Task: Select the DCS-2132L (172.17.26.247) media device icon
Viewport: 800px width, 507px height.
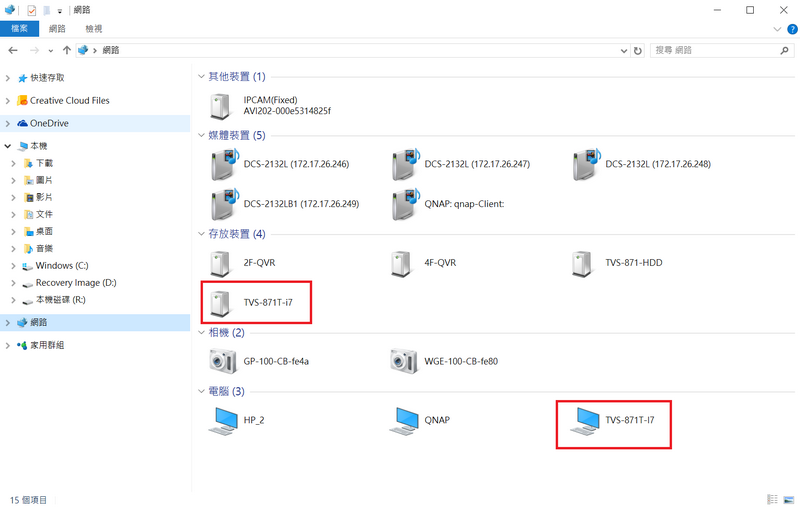Action: (406, 164)
